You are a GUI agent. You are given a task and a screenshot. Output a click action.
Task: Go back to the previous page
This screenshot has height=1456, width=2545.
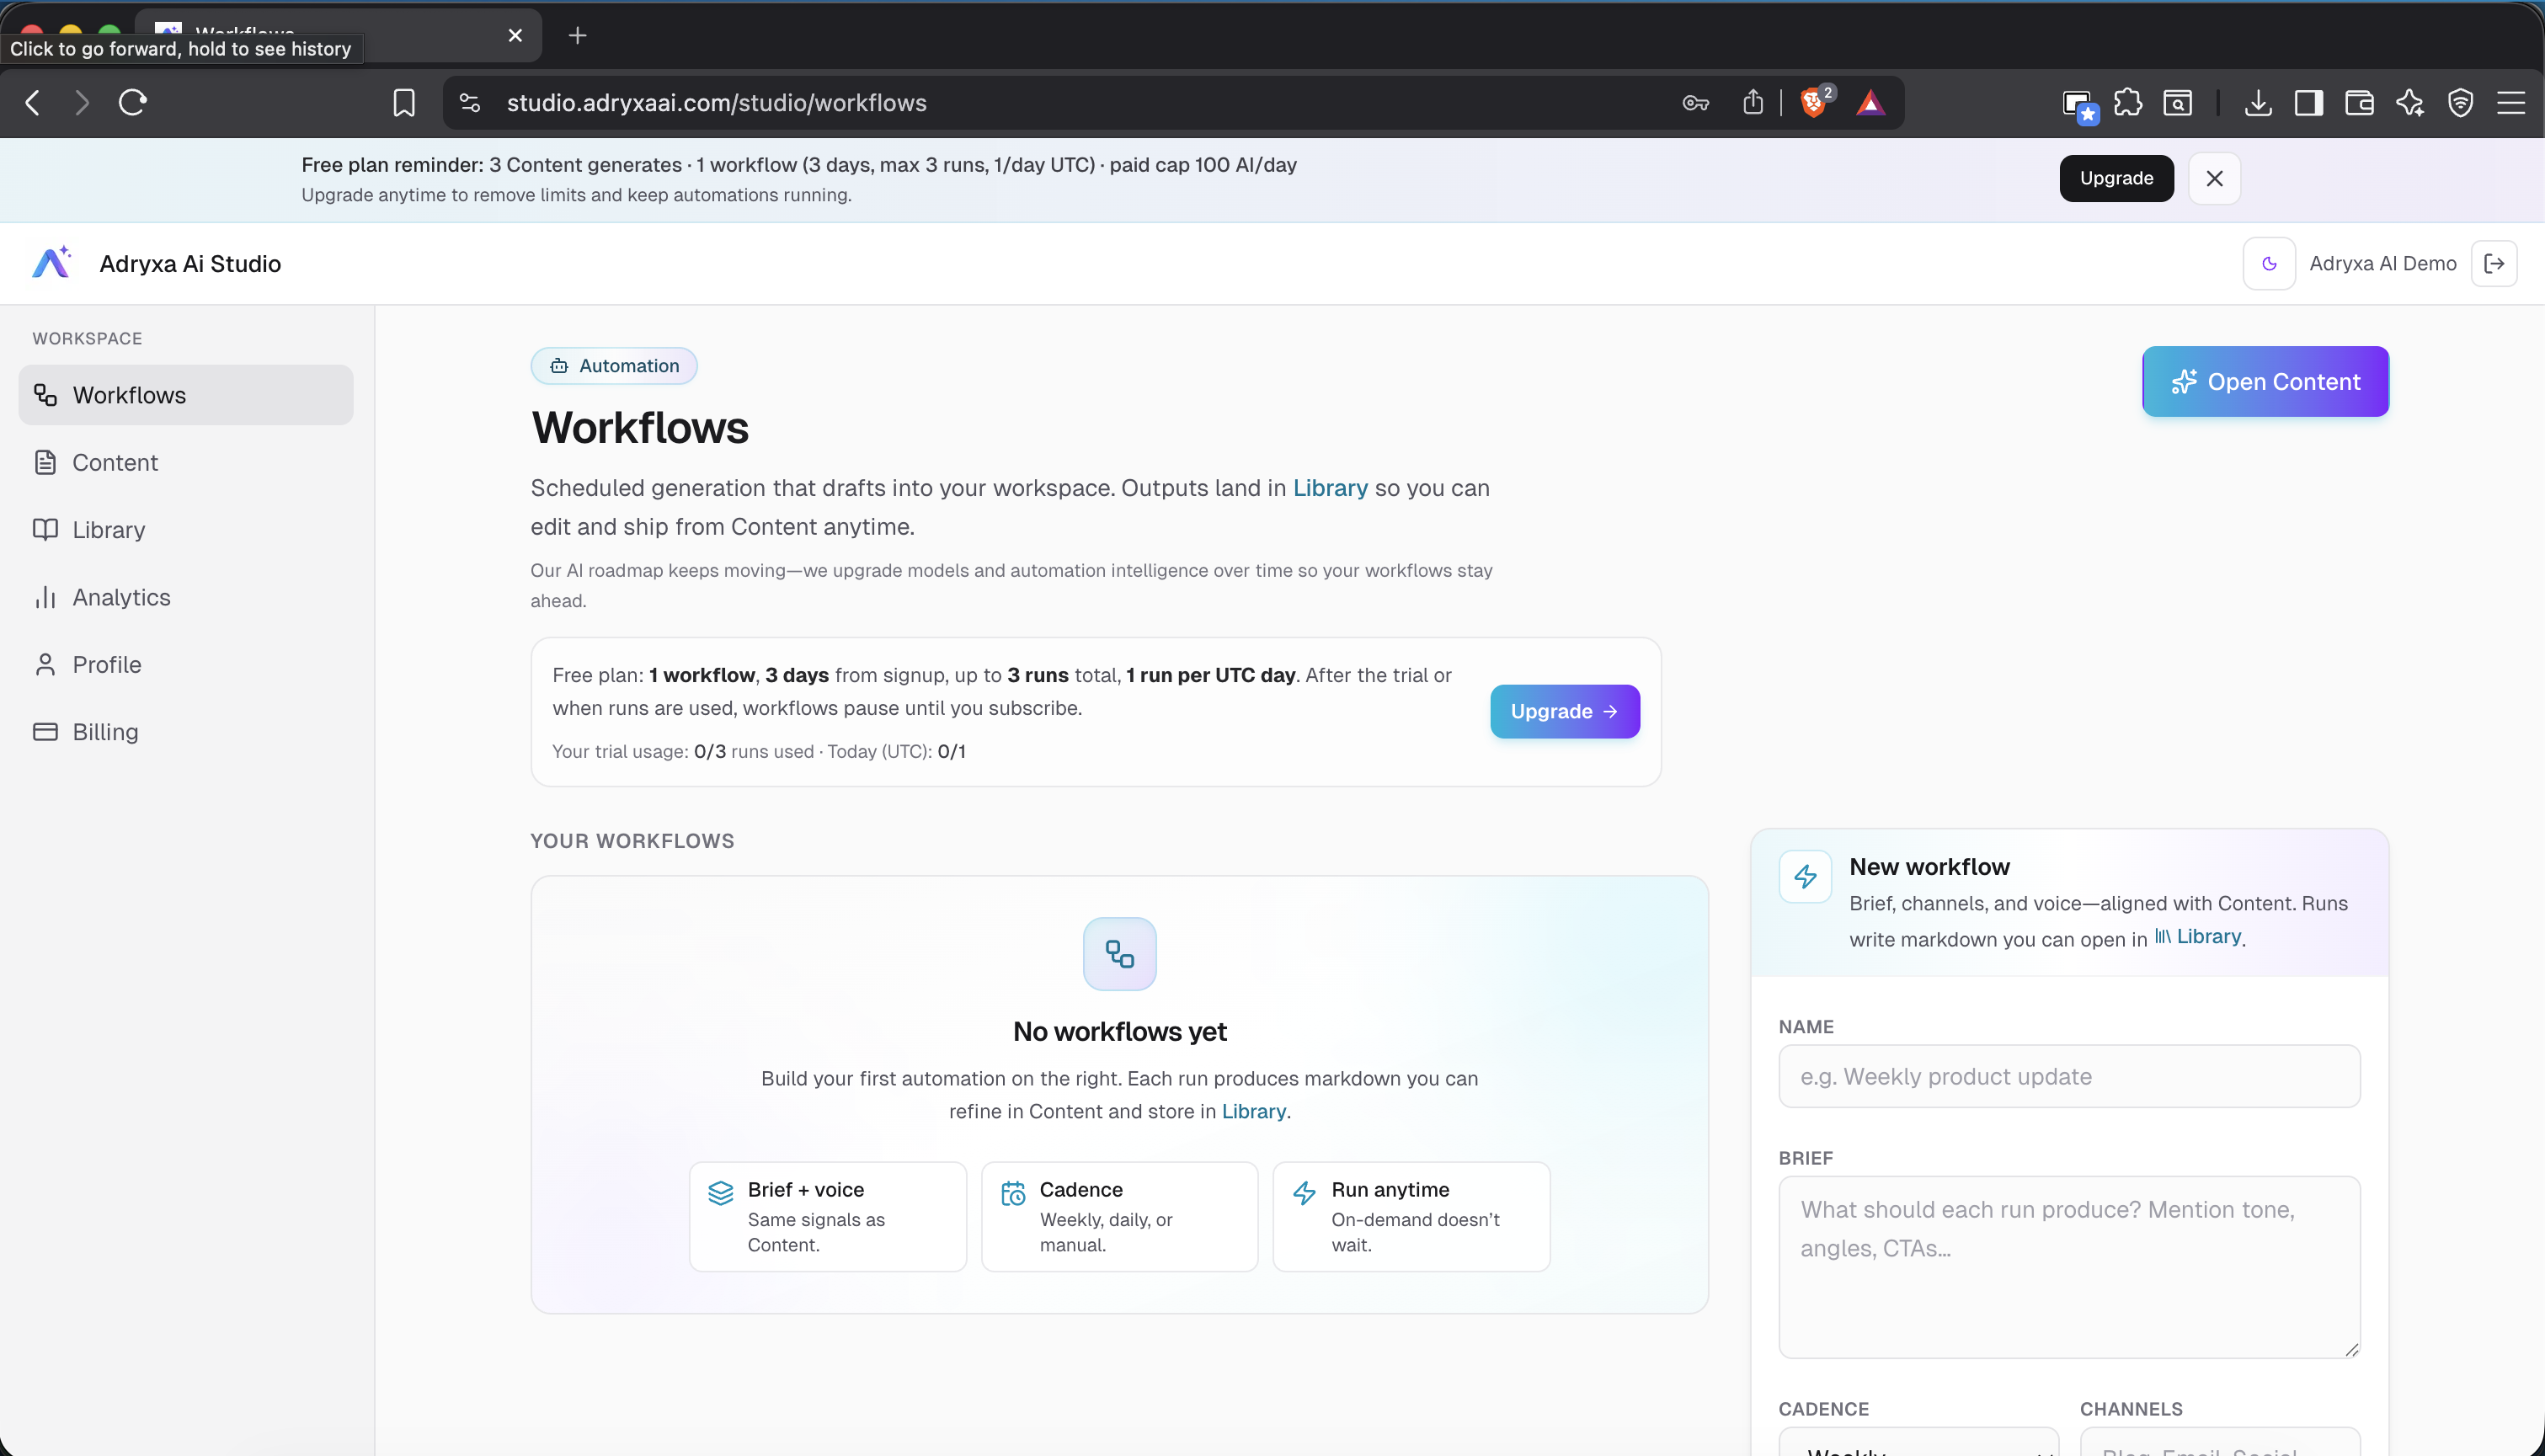point(33,103)
